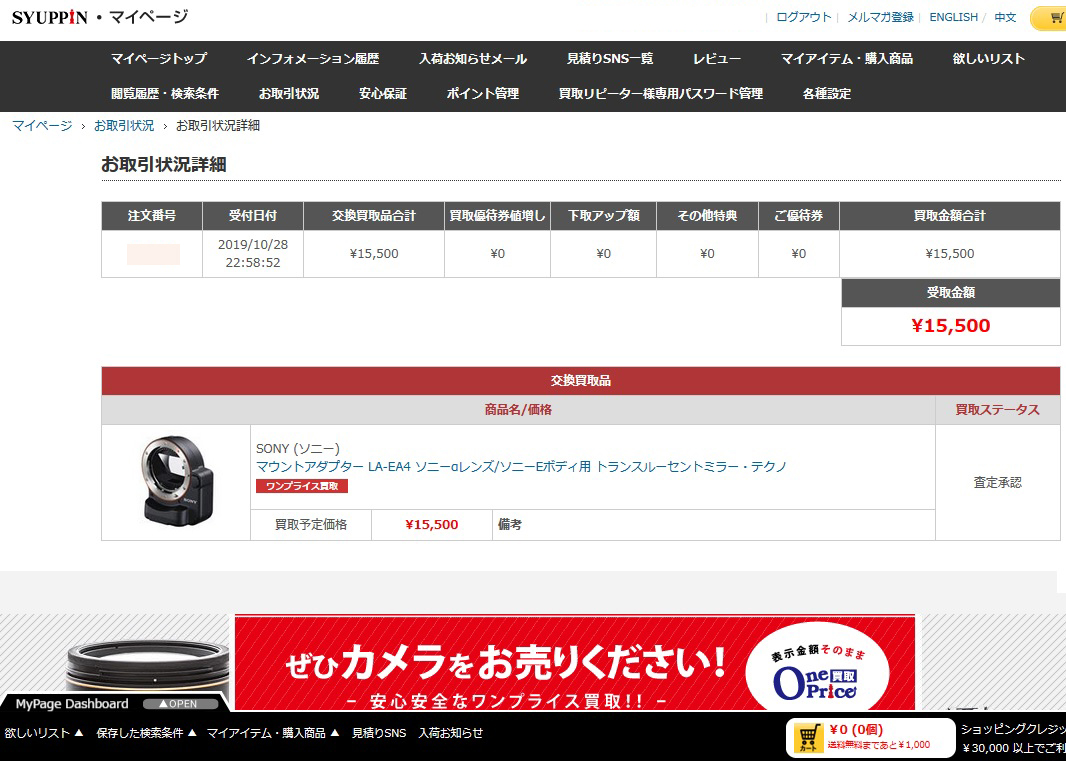Click 見積りSNS in bottom bar
Image resolution: width=1066 pixels, height=761 pixels.
379,733
